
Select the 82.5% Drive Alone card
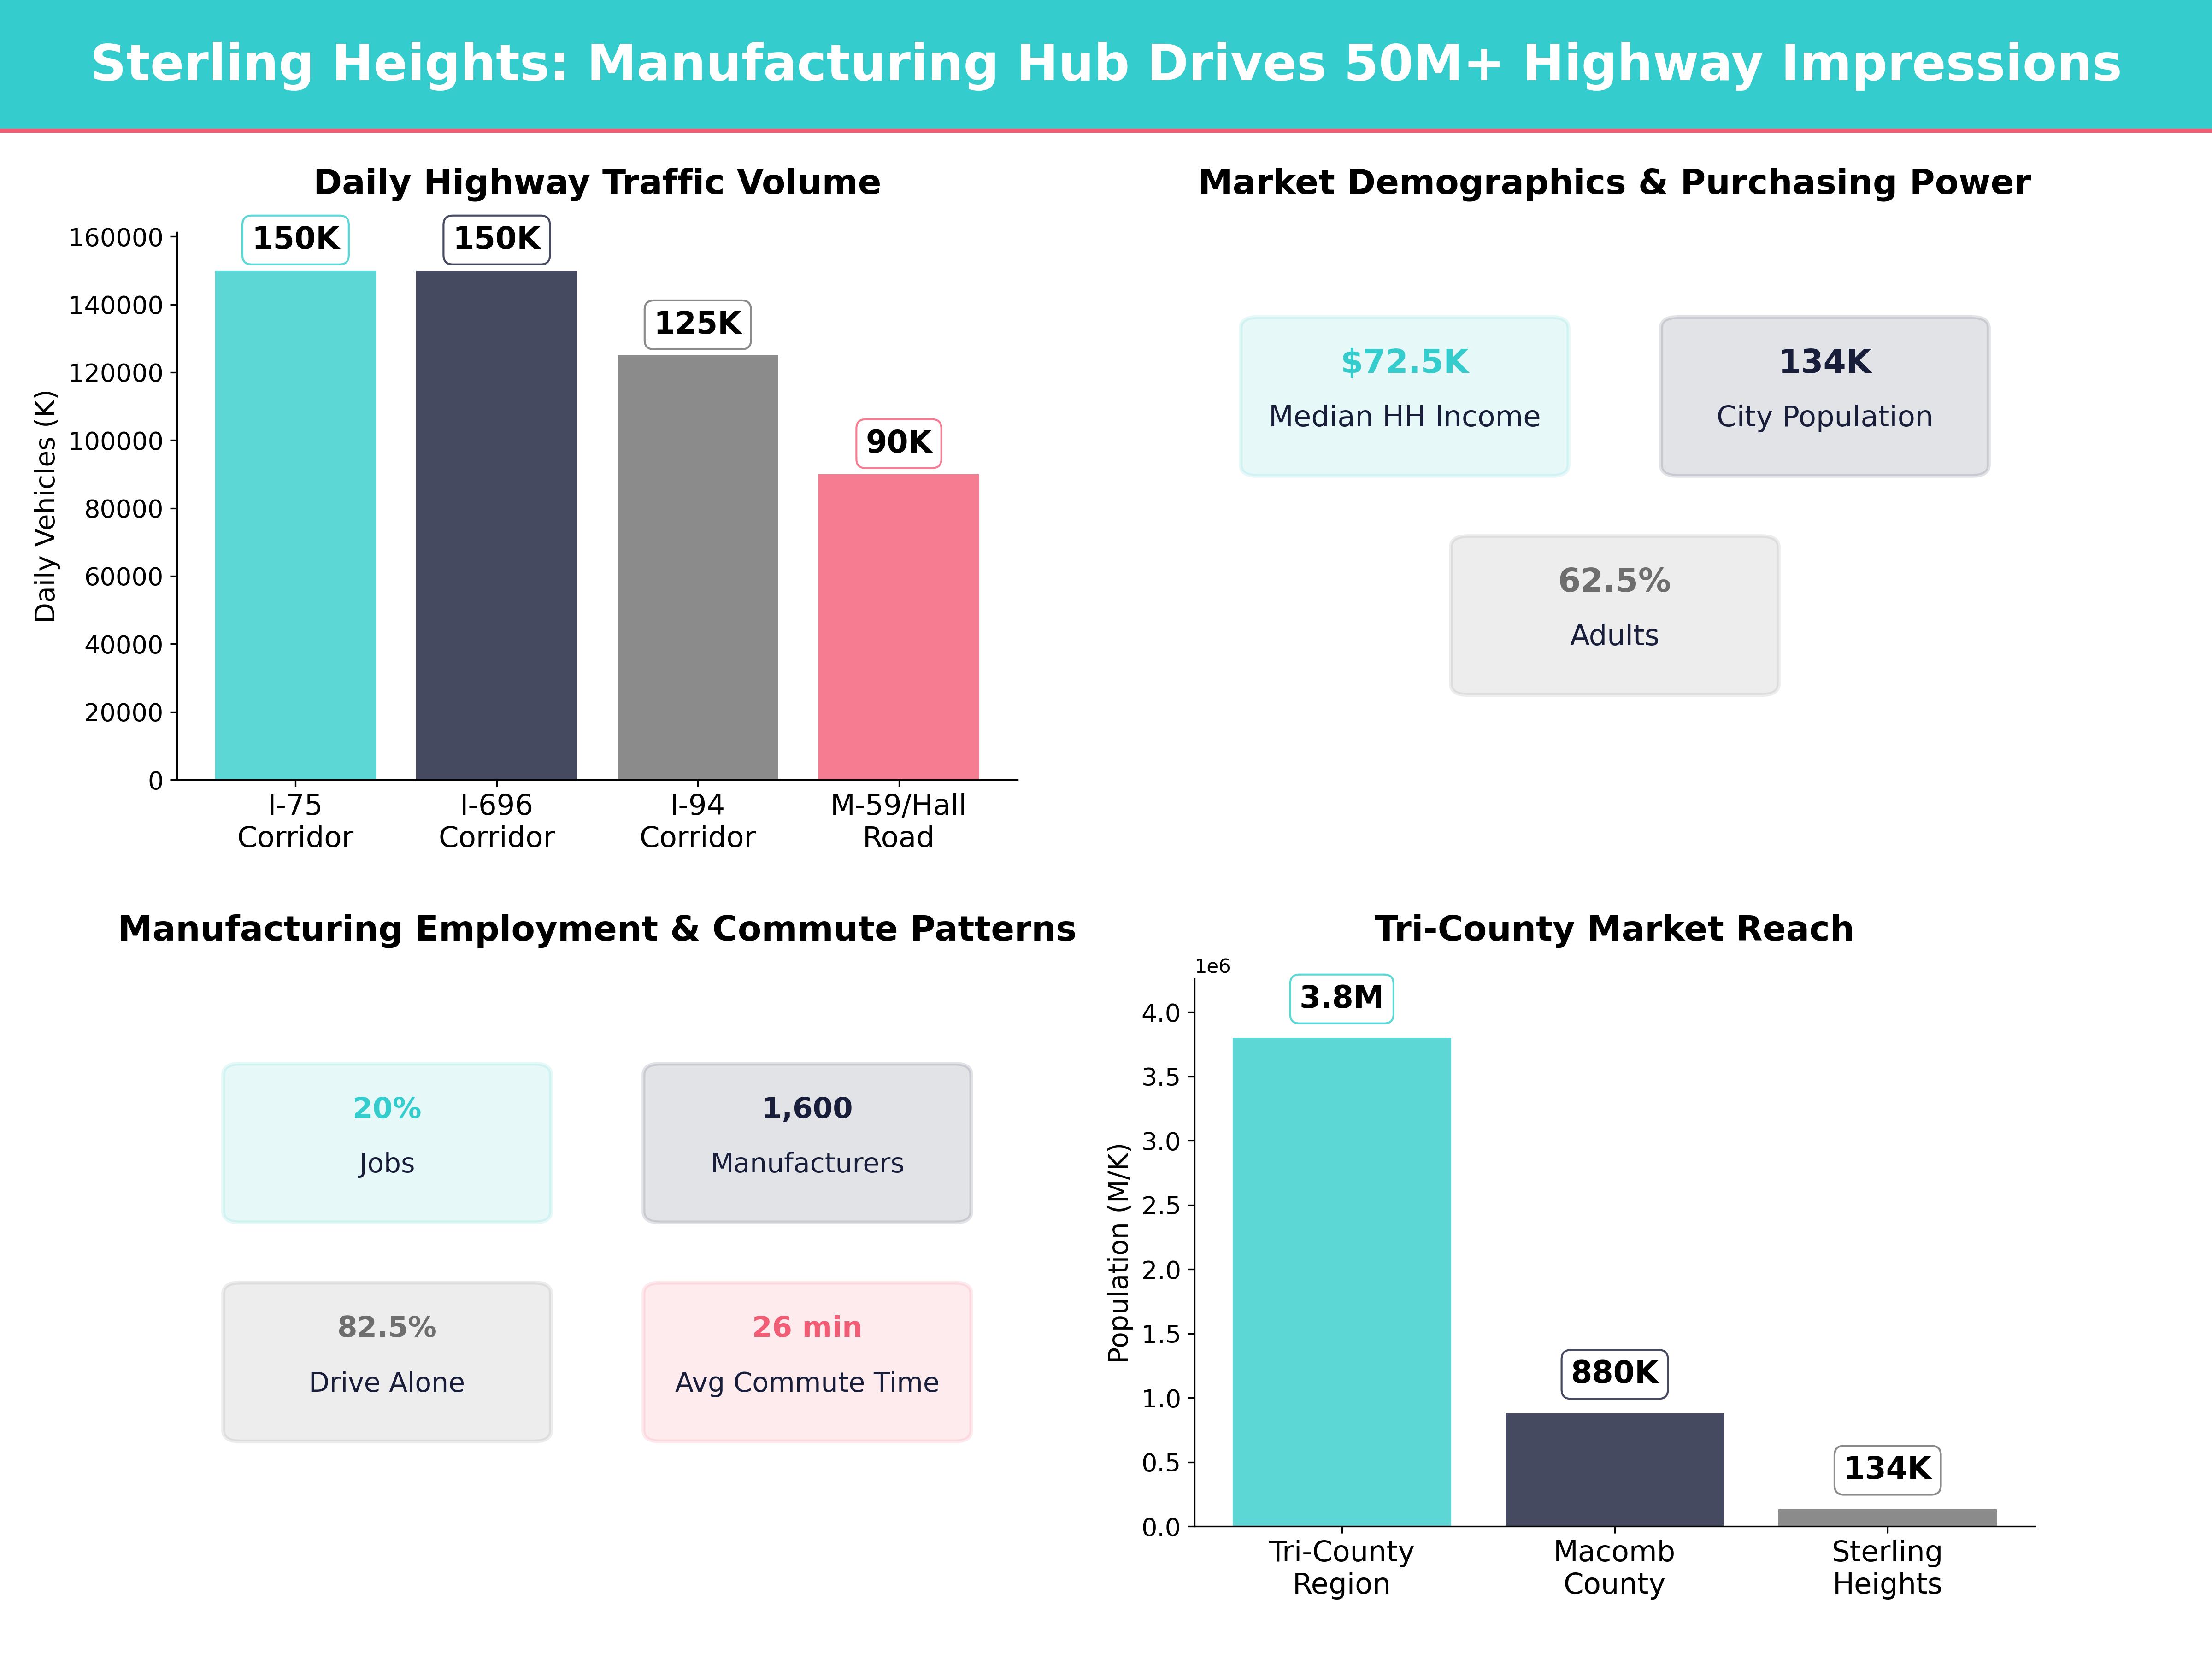click(x=386, y=1360)
